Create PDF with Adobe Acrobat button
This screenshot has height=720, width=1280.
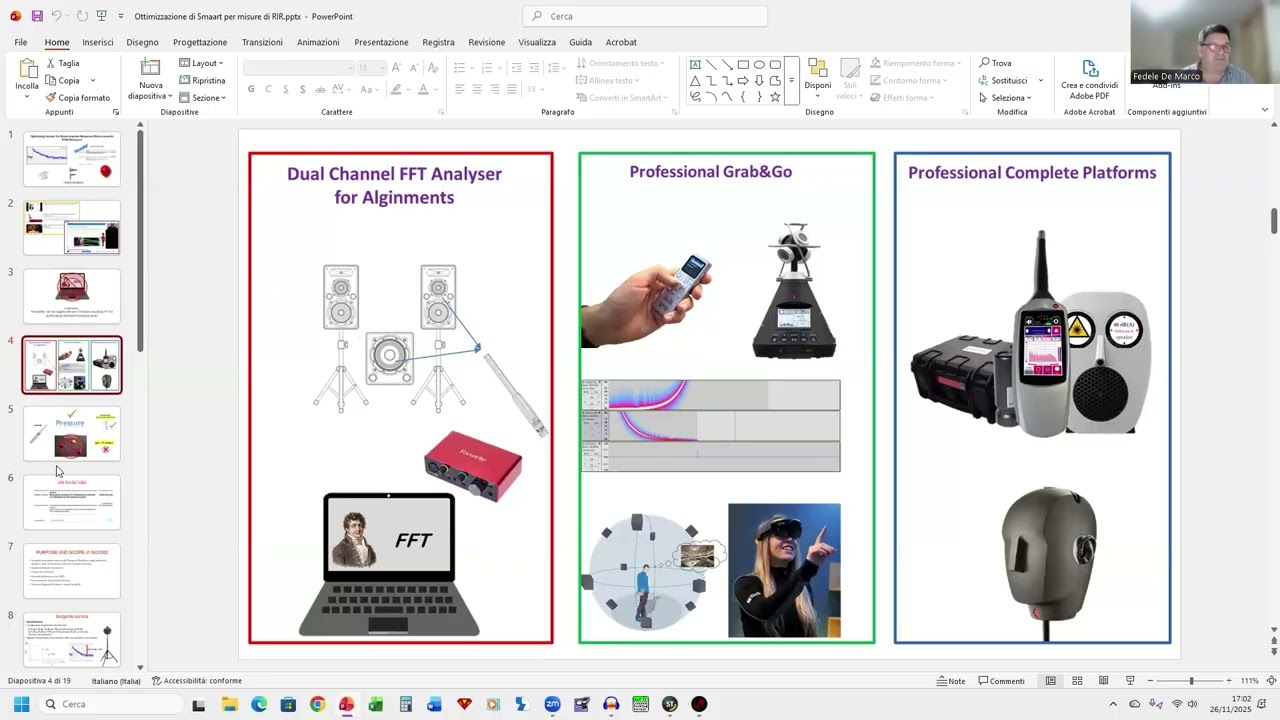click(x=1090, y=79)
